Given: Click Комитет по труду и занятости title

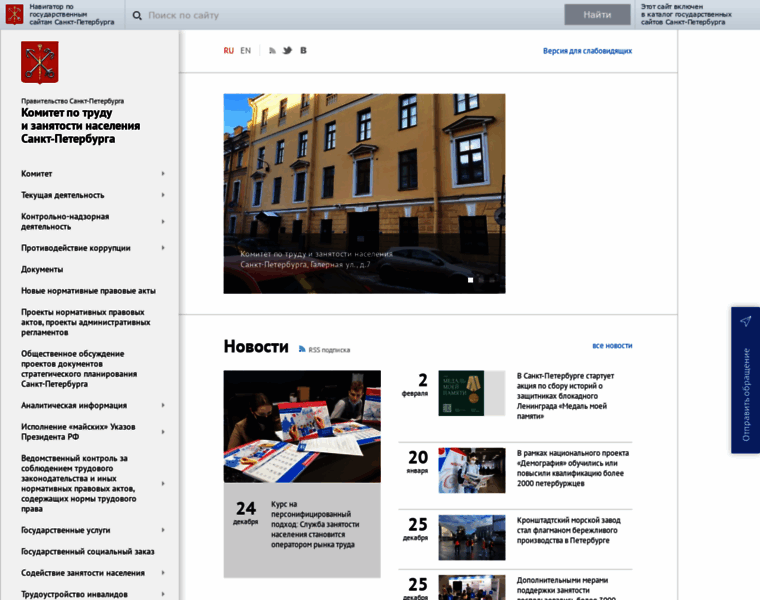Looking at the screenshot, I should 80,126.
